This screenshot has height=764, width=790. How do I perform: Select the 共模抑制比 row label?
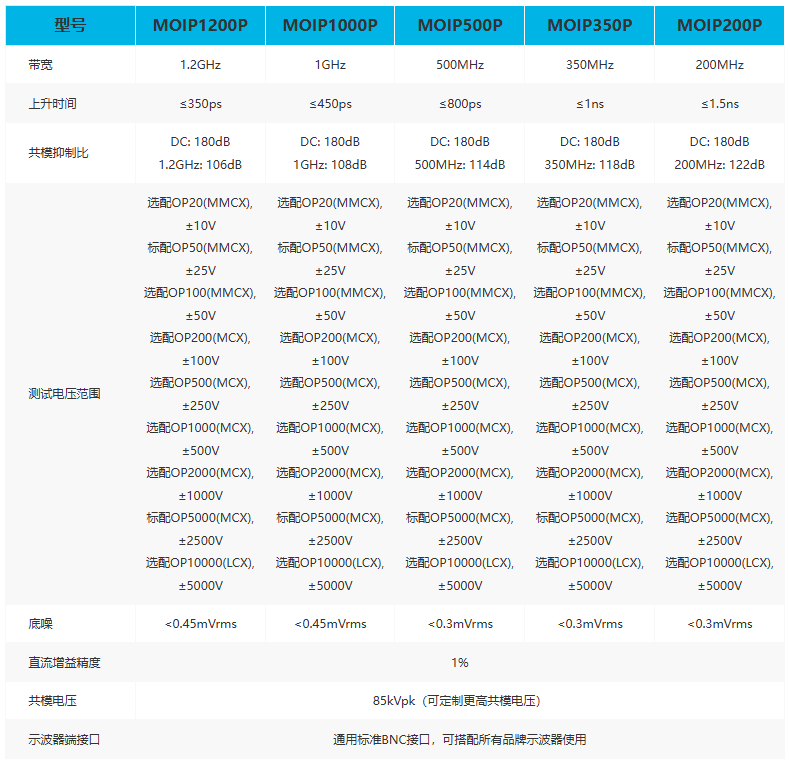(58, 153)
